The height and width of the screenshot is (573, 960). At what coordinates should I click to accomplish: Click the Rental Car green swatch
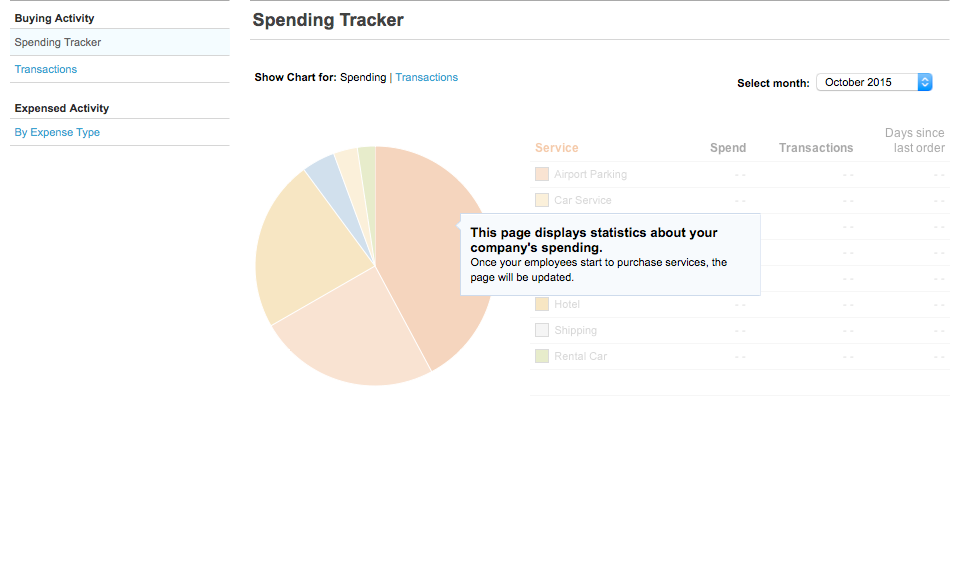pyautogui.click(x=542, y=356)
